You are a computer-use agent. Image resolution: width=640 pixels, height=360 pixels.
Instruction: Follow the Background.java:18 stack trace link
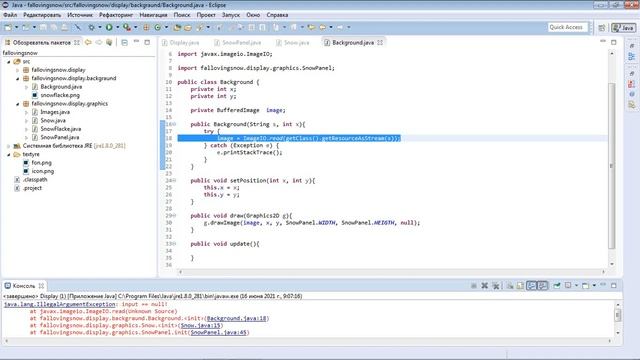click(x=237, y=318)
